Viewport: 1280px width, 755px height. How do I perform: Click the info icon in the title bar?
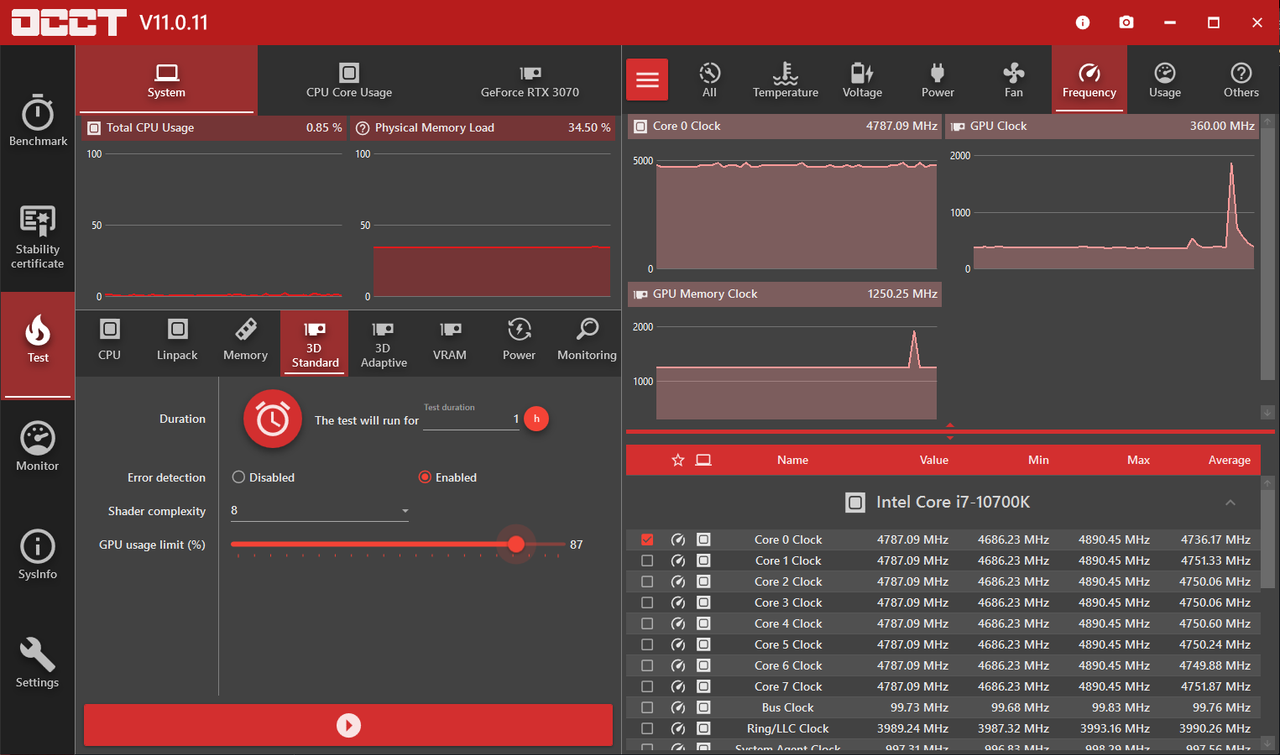[1083, 22]
